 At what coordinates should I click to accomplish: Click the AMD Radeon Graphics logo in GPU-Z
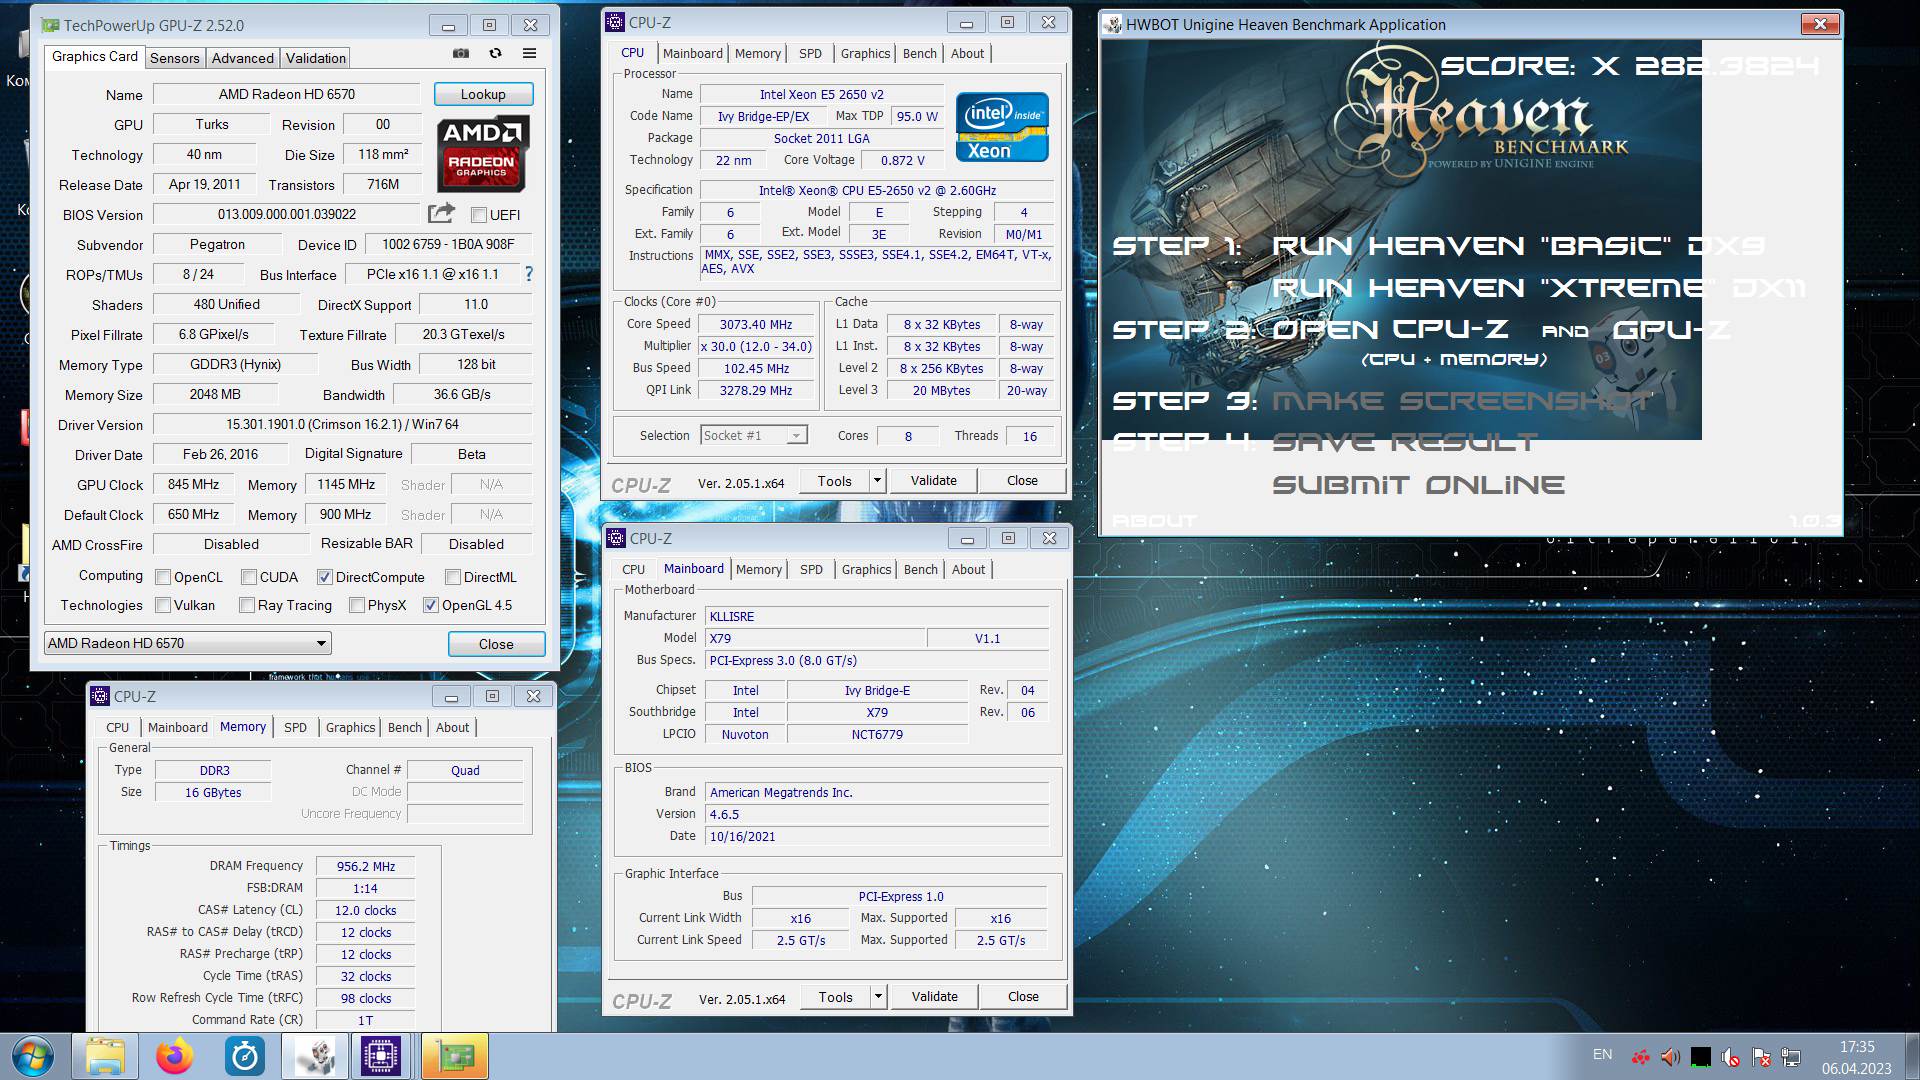click(x=483, y=154)
